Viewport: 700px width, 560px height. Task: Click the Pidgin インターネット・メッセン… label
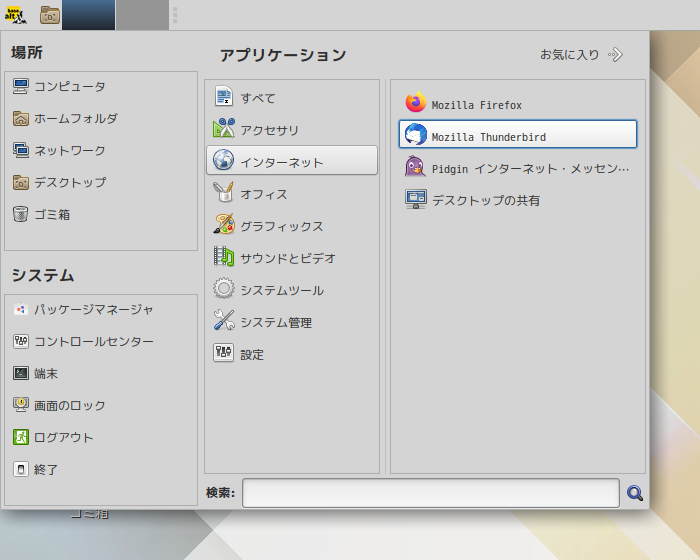[530, 169]
